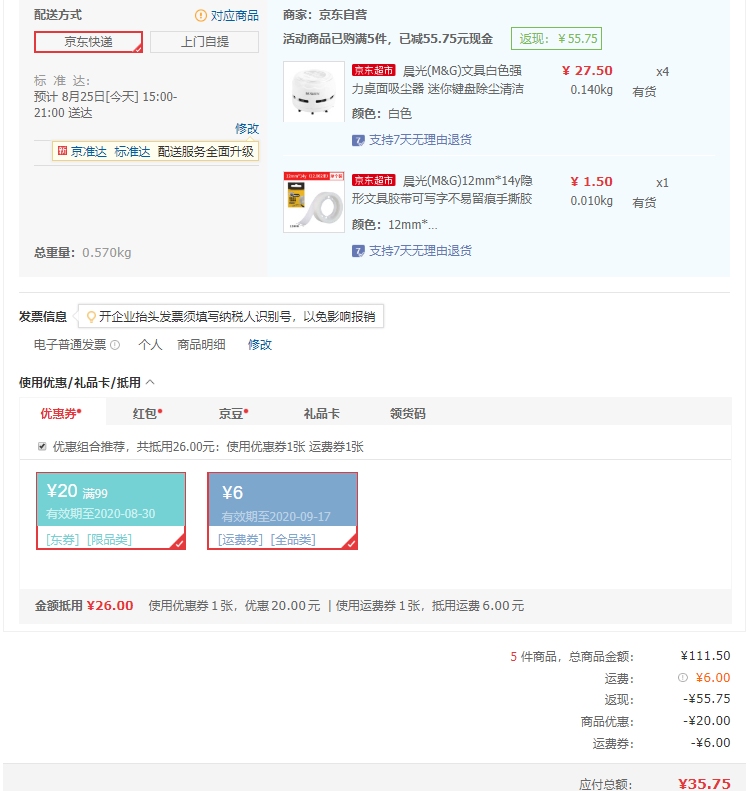Viewport: 750px width, 791px height.
Task: Click 颜色:白色 for vacuum cleaner
Action: coord(382,114)
